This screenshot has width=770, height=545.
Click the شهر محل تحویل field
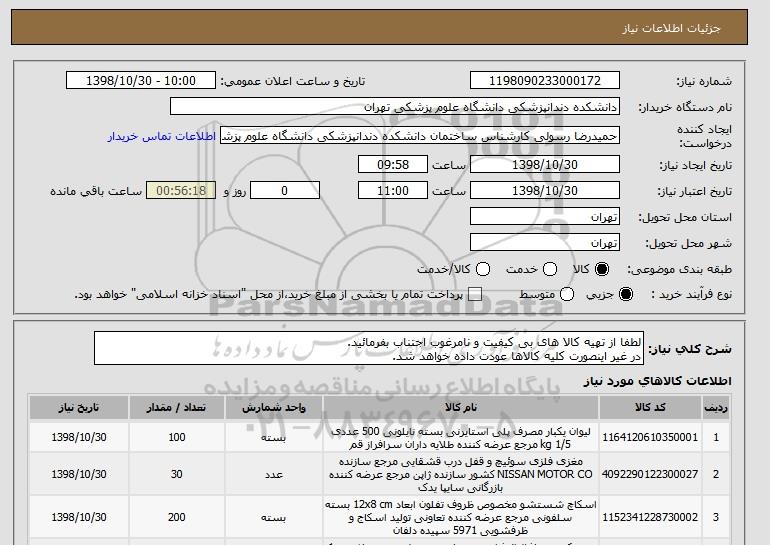pyautogui.click(x=545, y=243)
